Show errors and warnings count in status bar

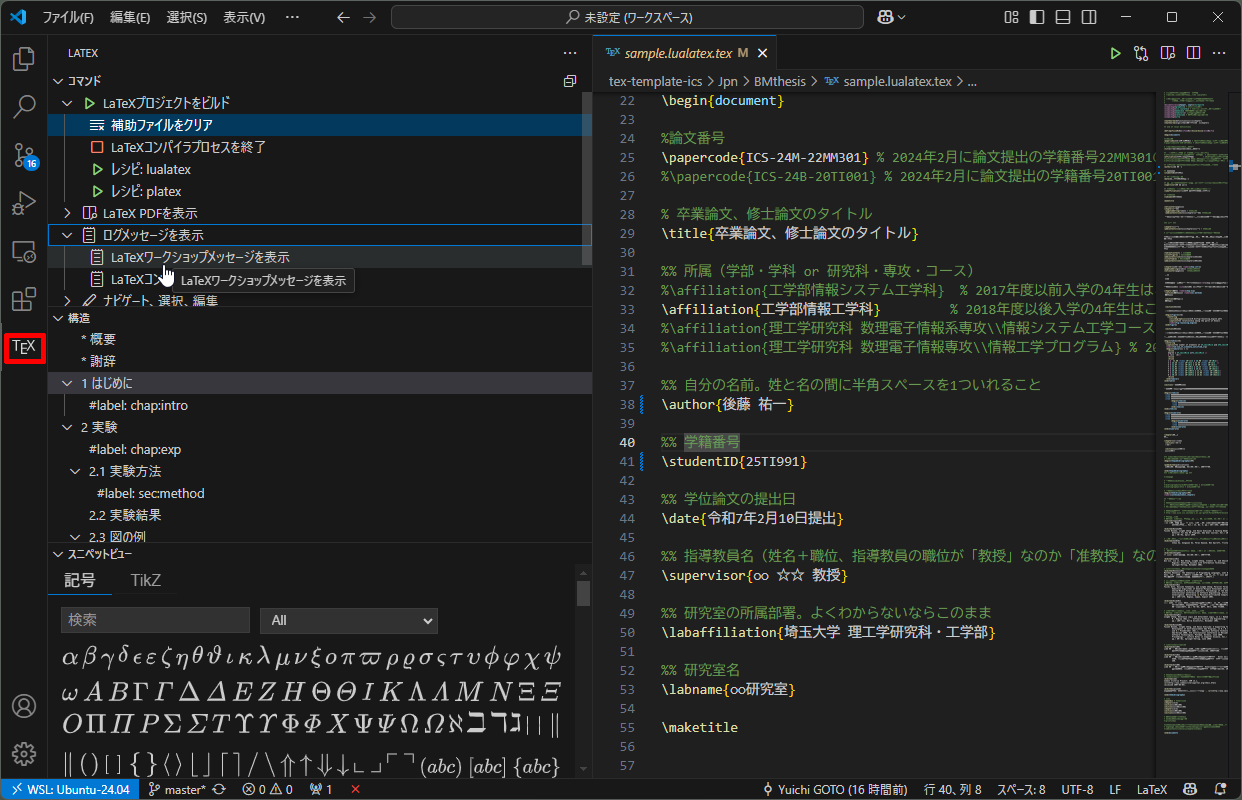click(x=267, y=789)
